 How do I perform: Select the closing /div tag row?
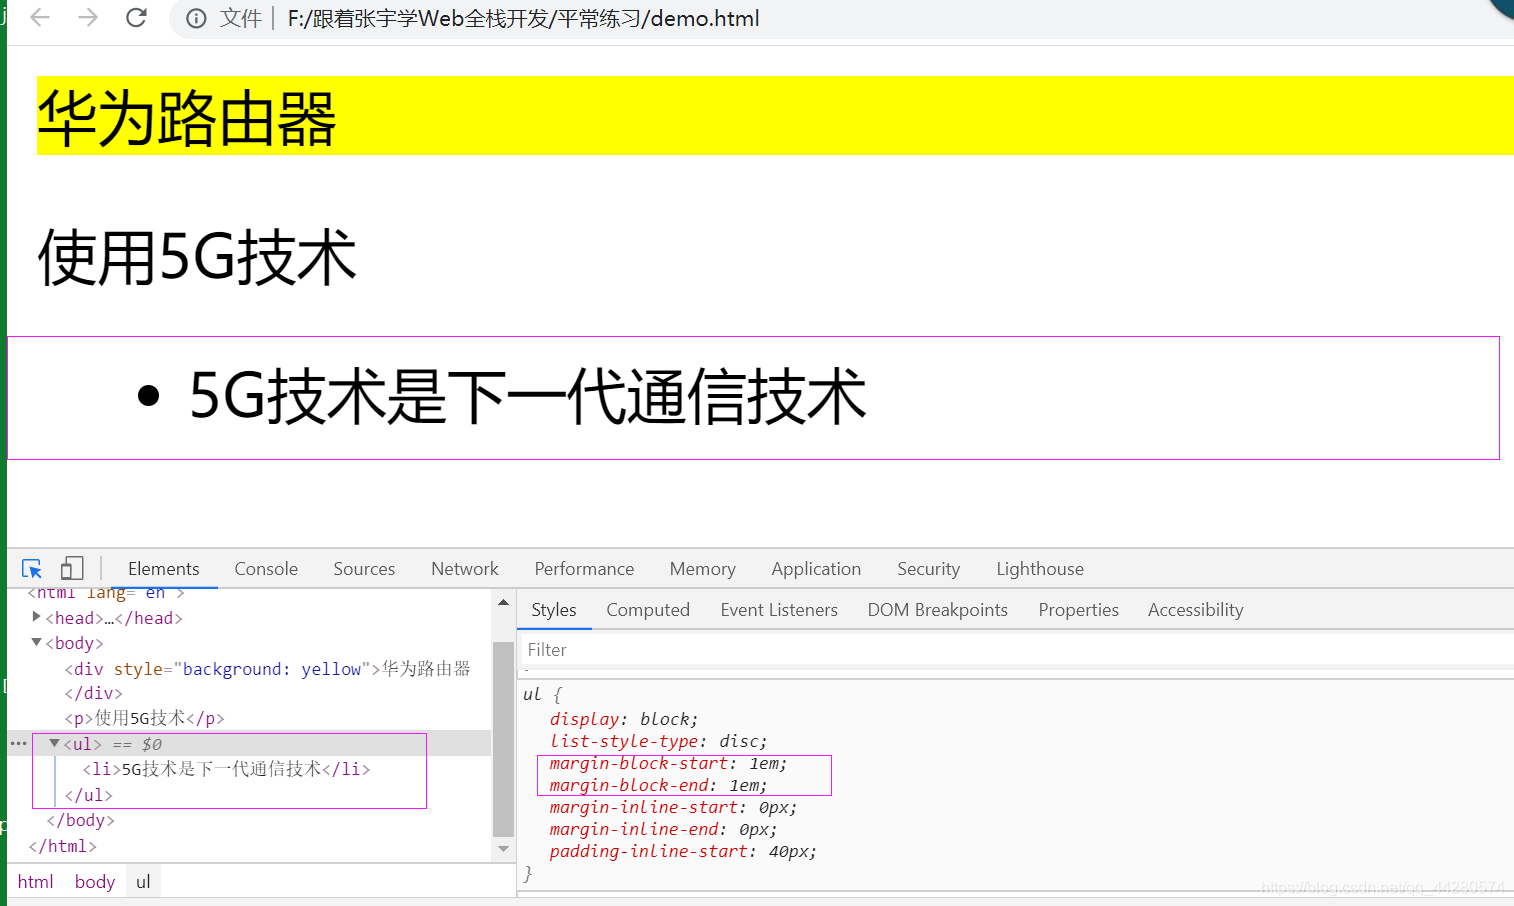pyautogui.click(x=93, y=693)
